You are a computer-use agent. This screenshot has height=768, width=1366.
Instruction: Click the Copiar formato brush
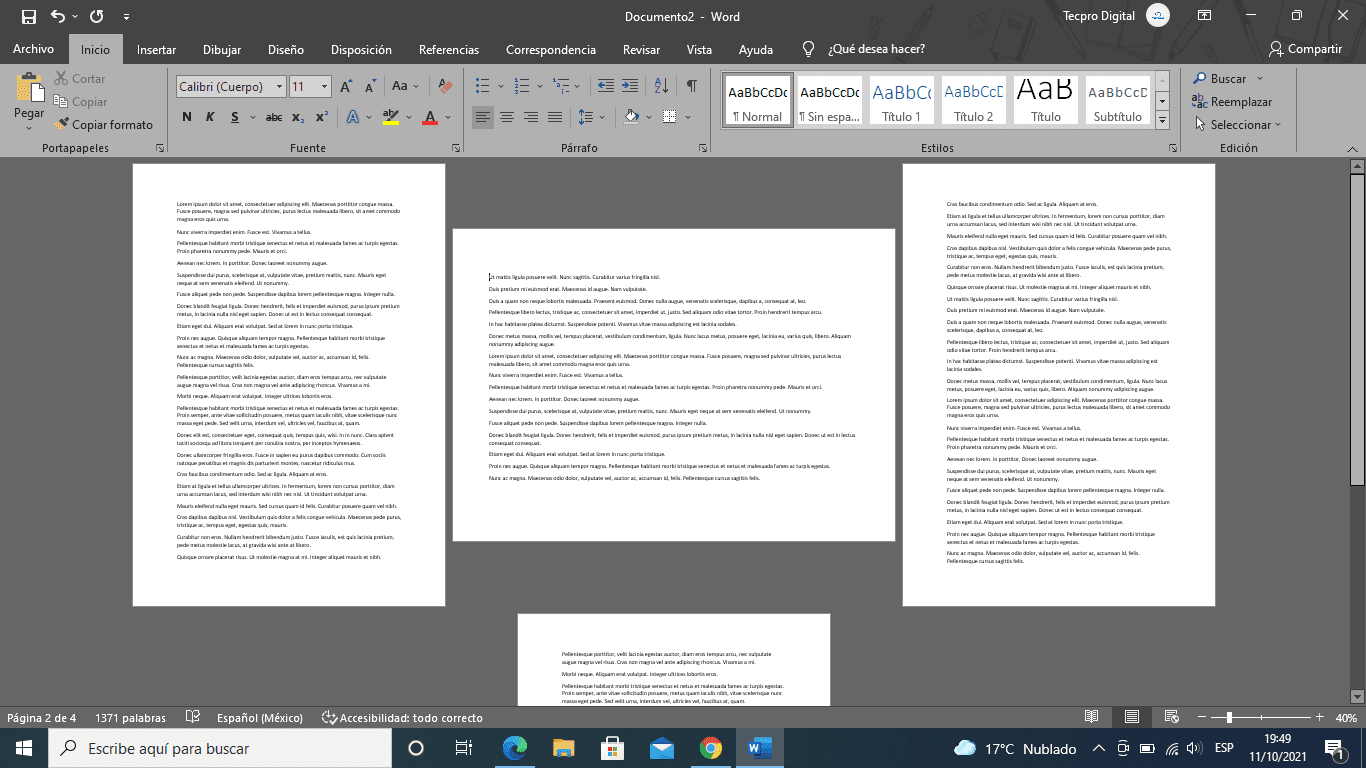pyautogui.click(x=104, y=125)
